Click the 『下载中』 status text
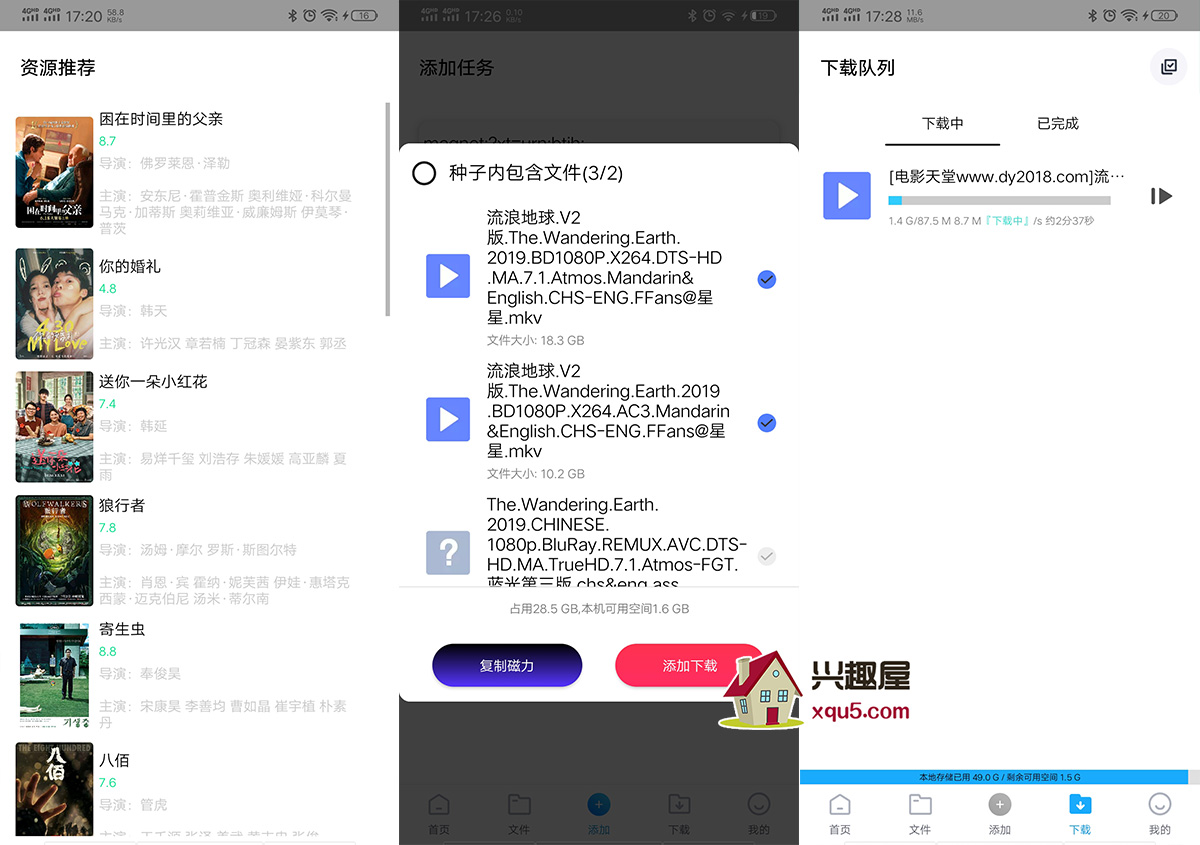 coord(1006,221)
